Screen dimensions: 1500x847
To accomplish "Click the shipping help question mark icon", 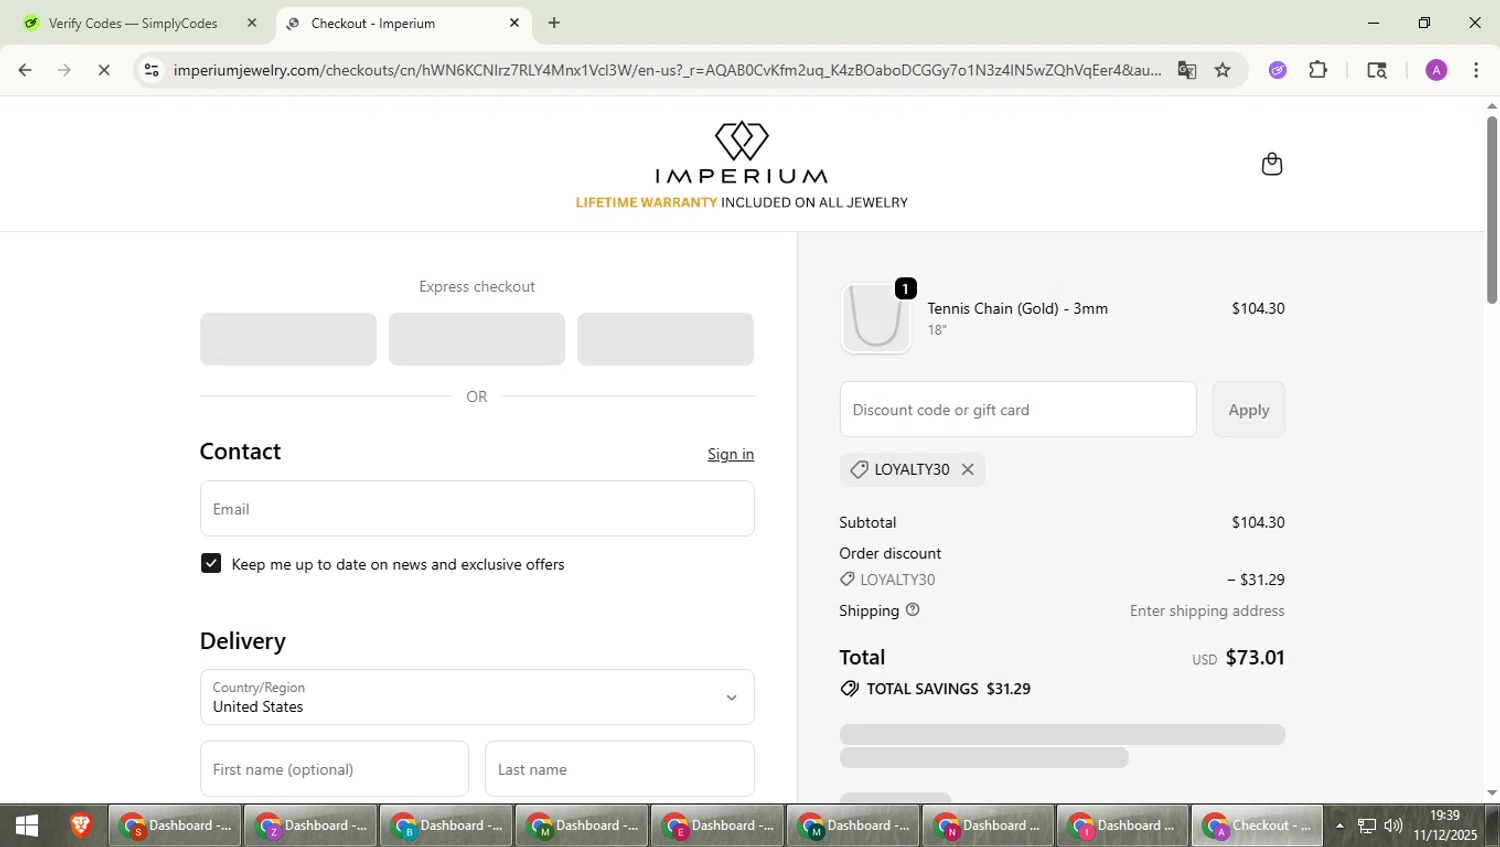I will [x=912, y=610].
